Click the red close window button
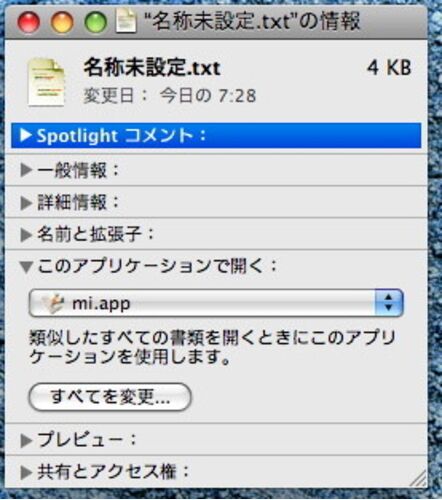442x500 pixels. pos(29,22)
